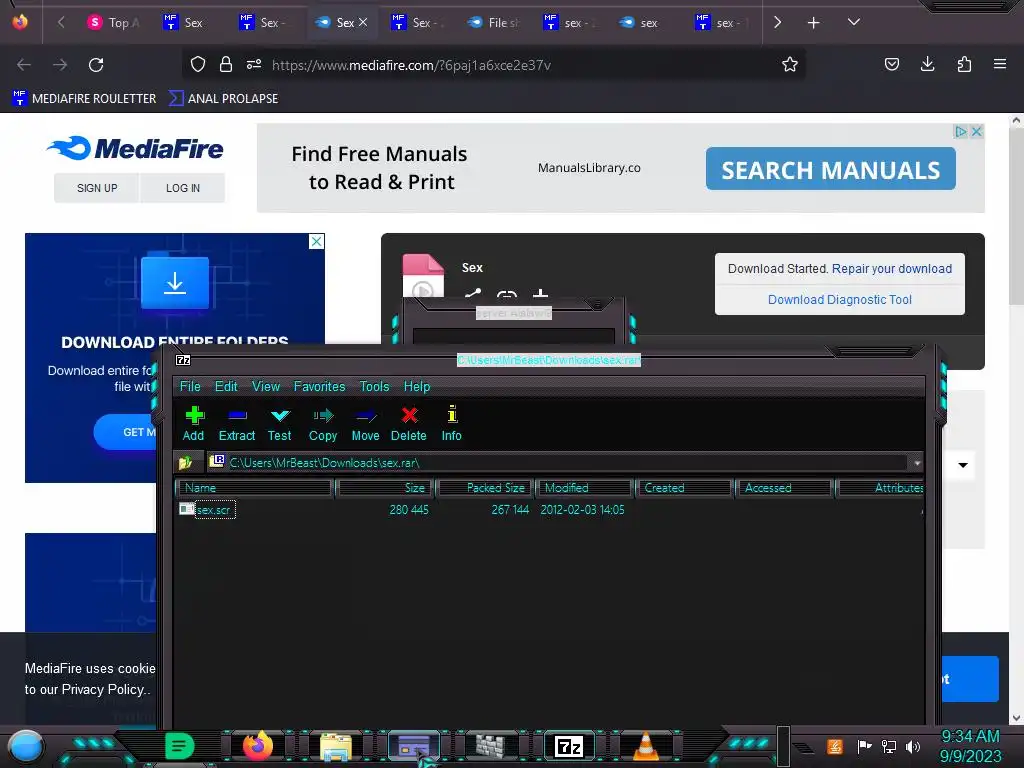Bookmark this page with the star icon
Image resolution: width=1024 pixels, height=768 pixels.
tap(790, 64)
